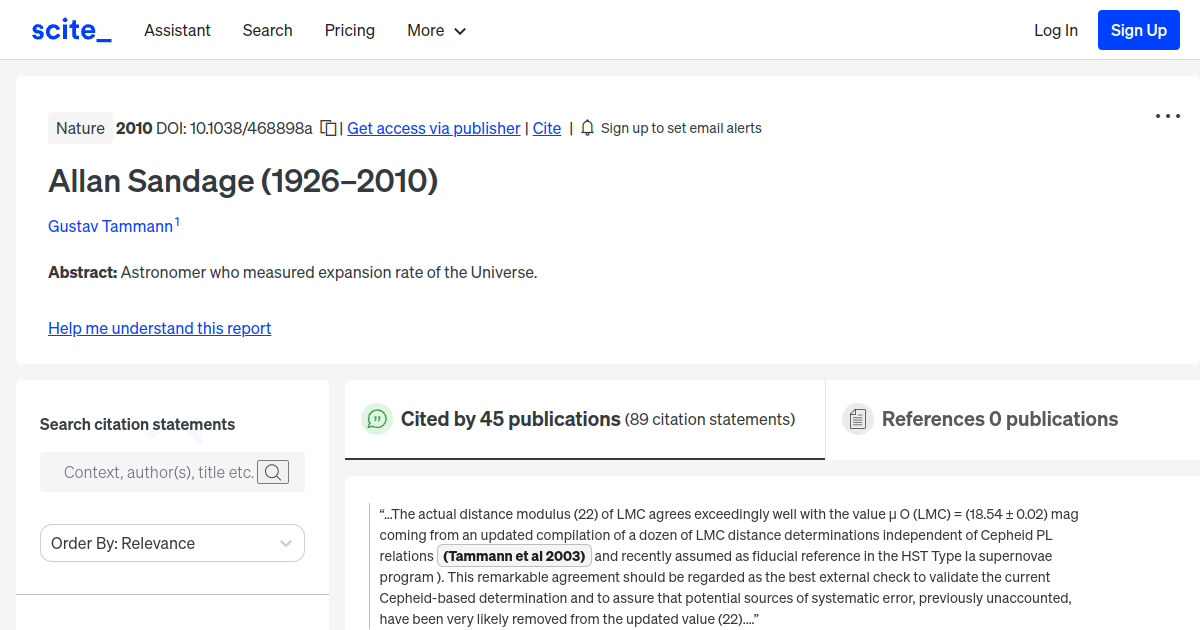Click the Sign Up button

pyautogui.click(x=1138, y=30)
